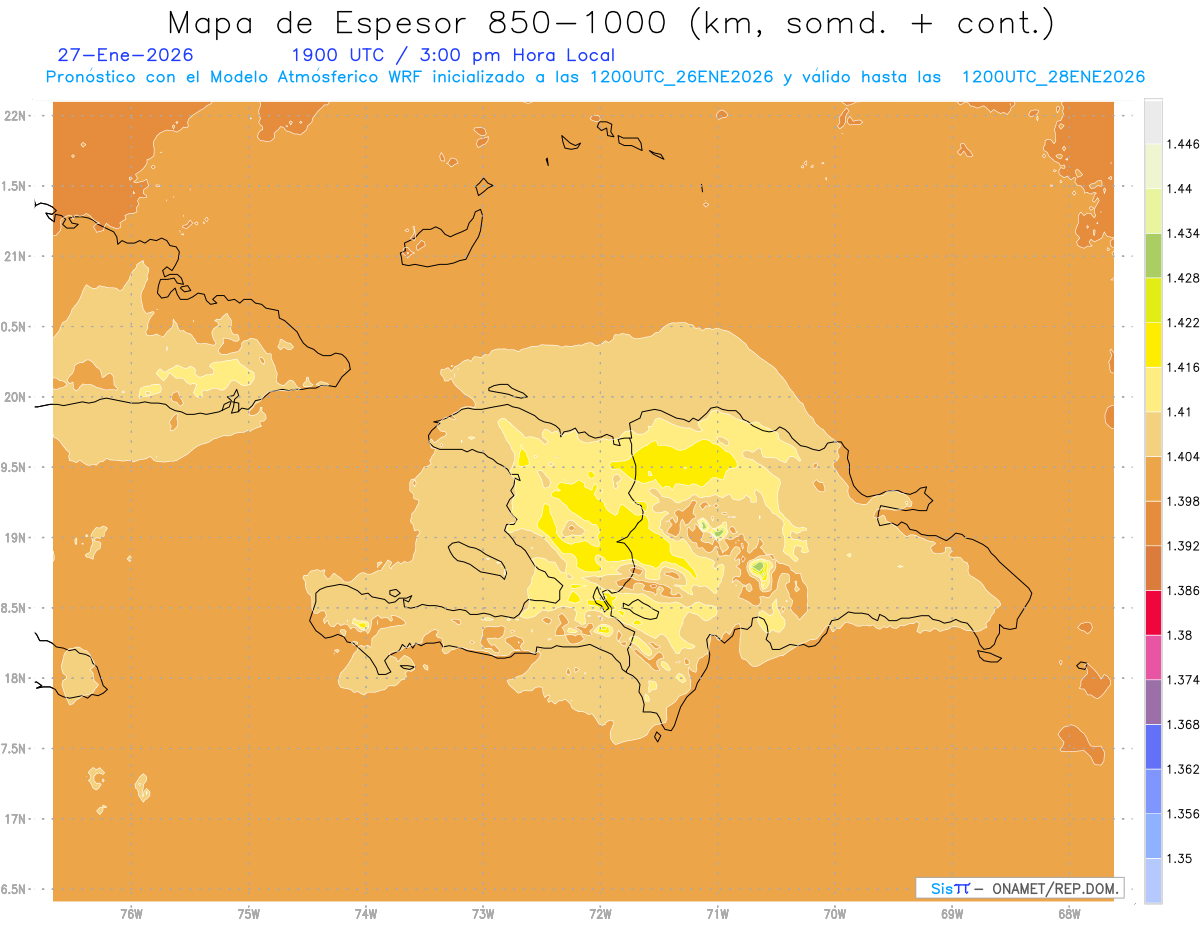Click the red colorbar segment above 1.38
The image size is (1200, 927).
tap(1153, 613)
